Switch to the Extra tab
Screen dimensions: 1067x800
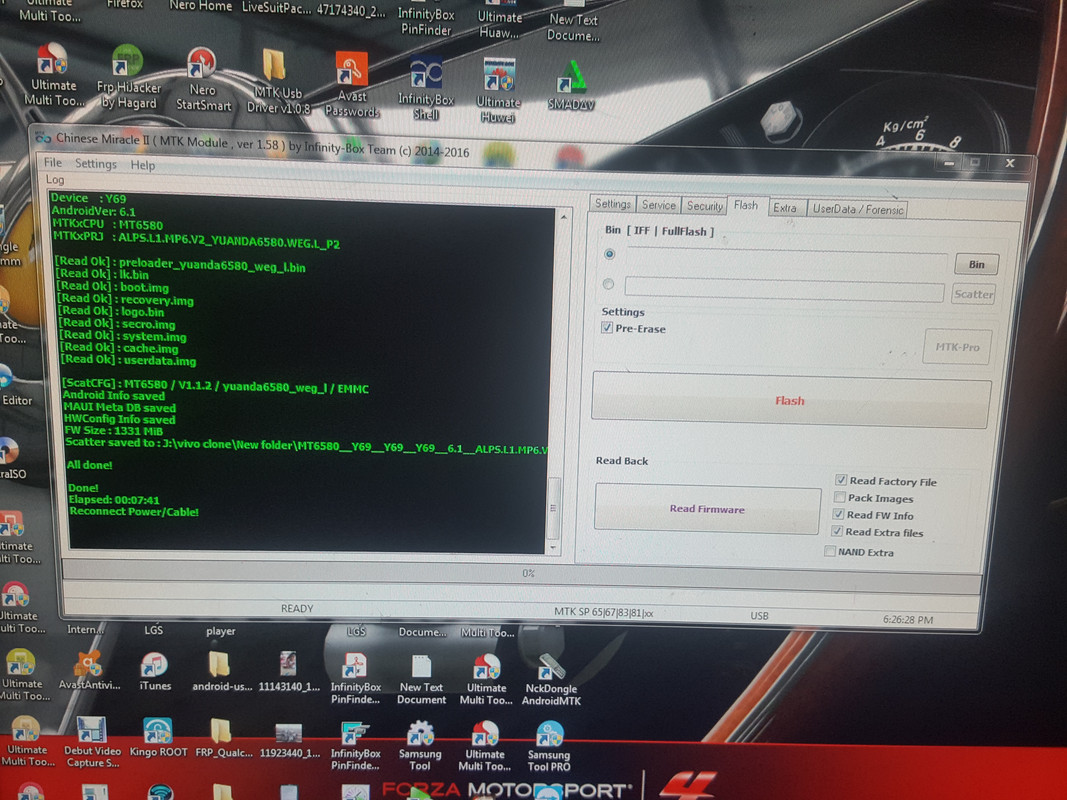(785, 207)
